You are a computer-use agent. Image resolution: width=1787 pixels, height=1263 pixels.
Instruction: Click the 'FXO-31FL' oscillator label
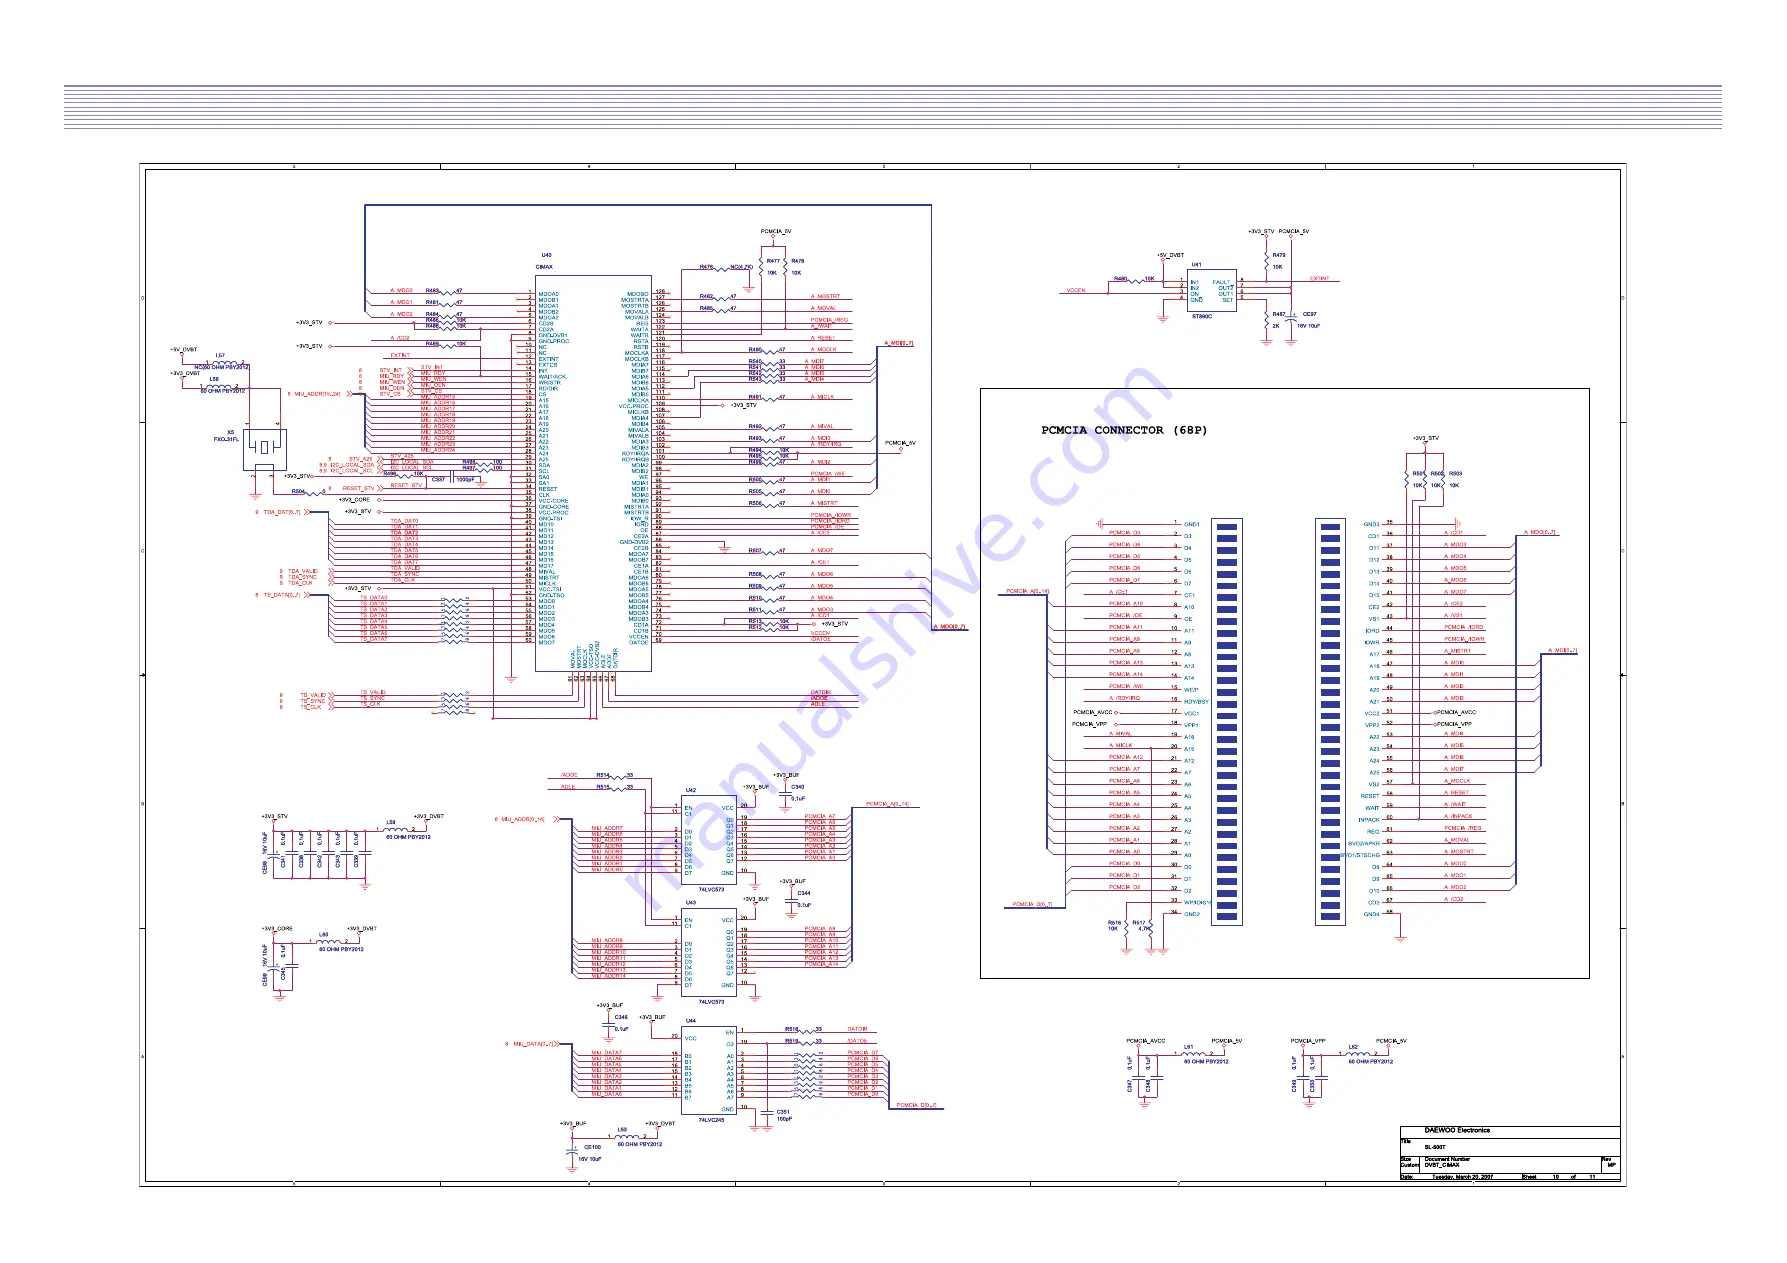pyautogui.click(x=227, y=439)
